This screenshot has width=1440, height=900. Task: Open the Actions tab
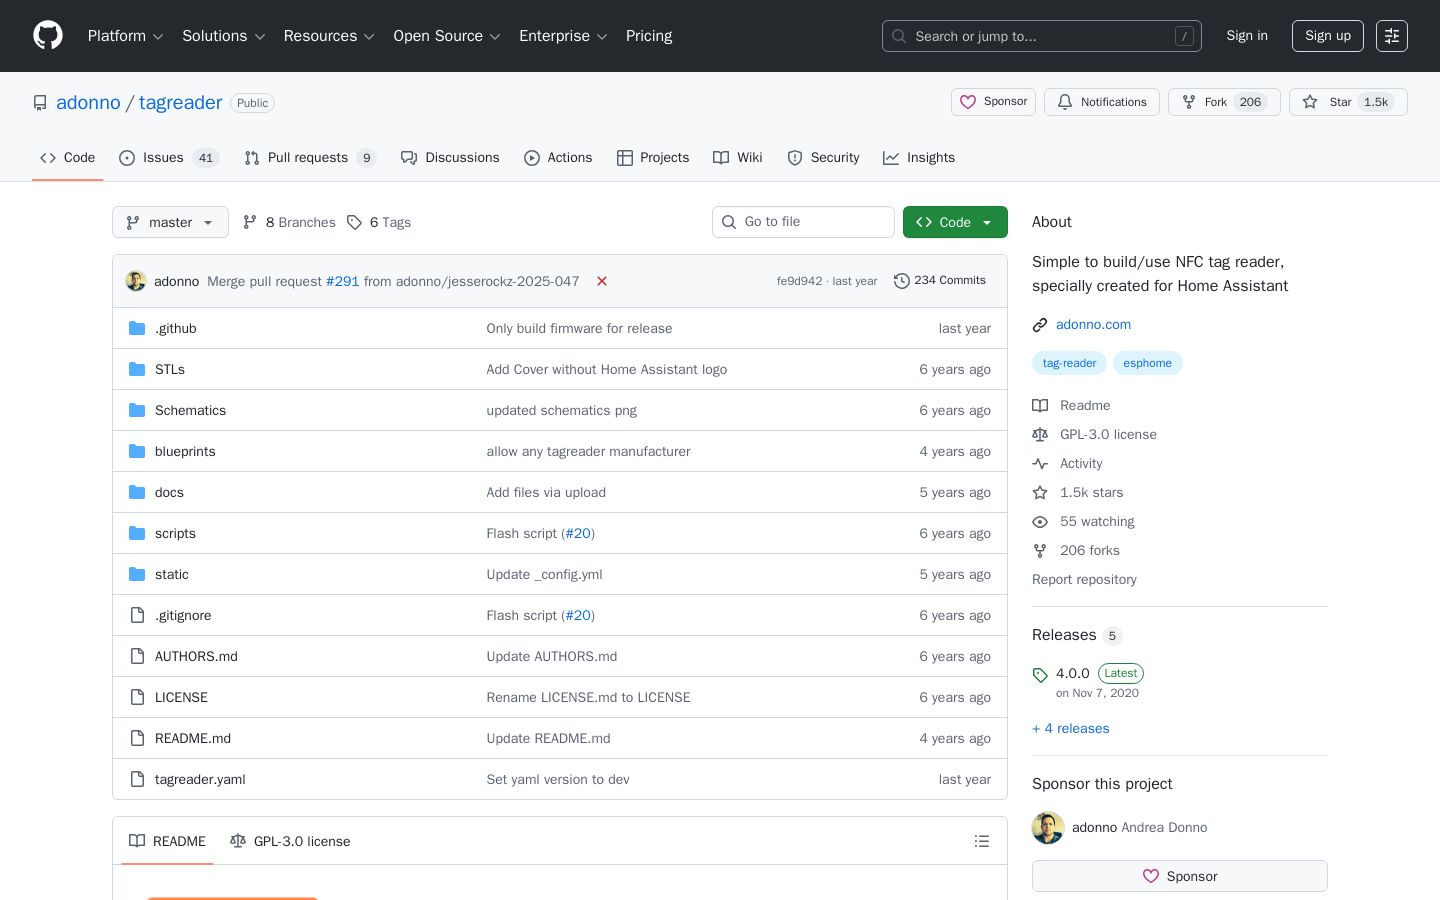coord(558,158)
